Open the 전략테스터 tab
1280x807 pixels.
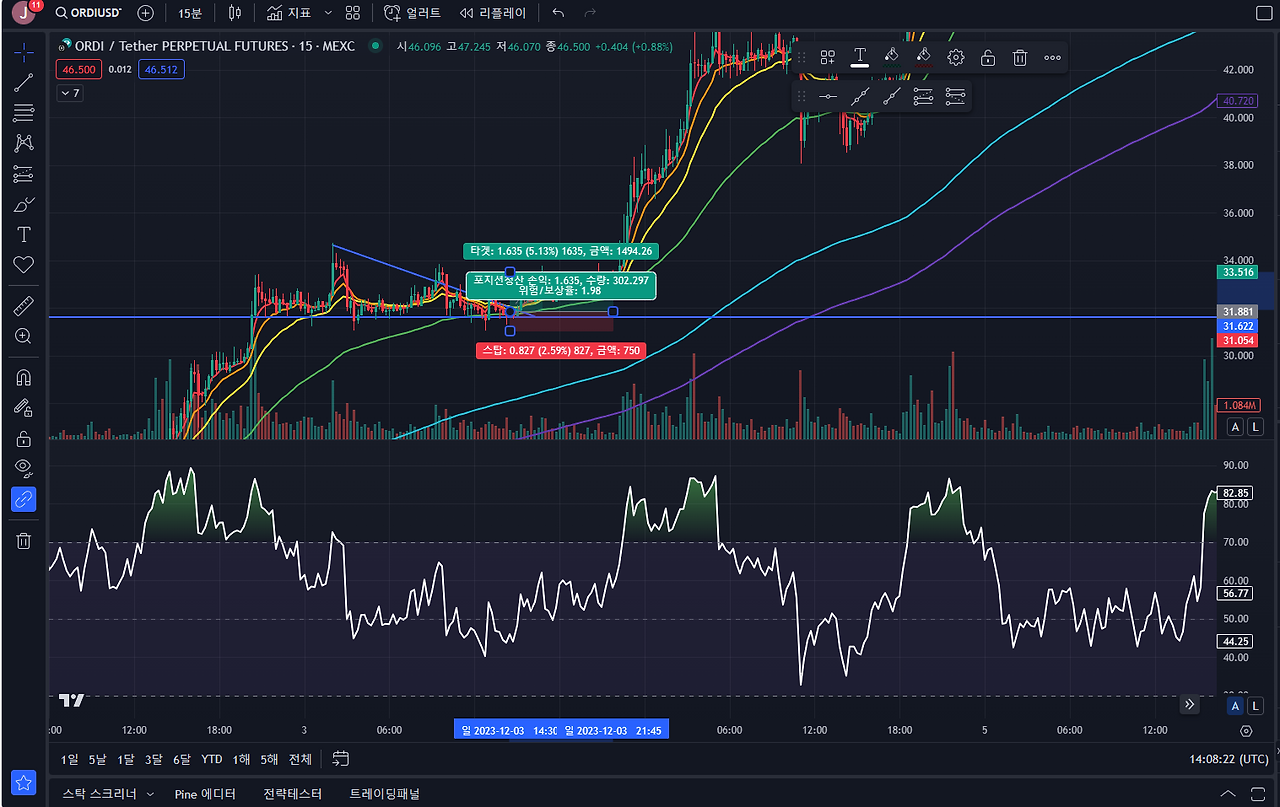[x=292, y=794]
